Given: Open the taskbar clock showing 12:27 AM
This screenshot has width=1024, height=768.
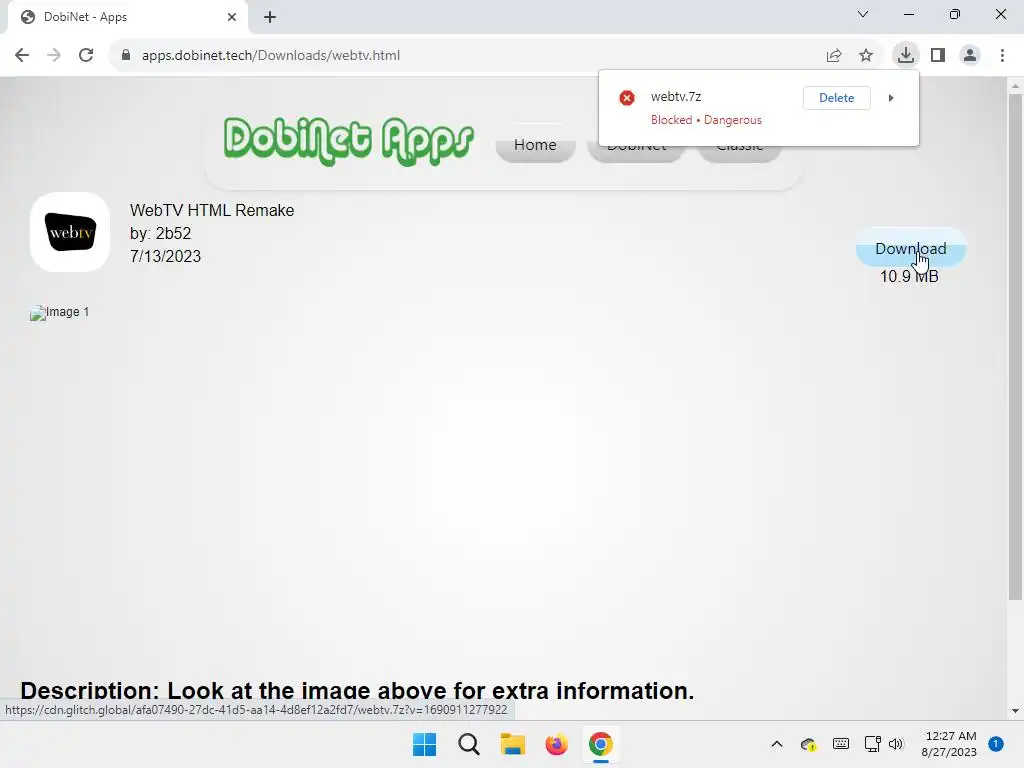Looking at the screenshot, I should (x=950, y=744).
